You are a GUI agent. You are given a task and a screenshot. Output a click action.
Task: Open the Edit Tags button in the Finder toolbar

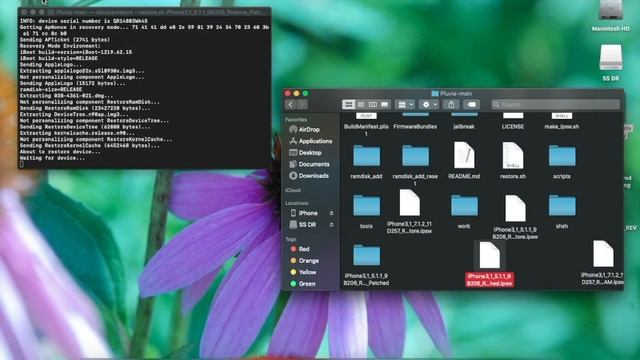(471, 105)
